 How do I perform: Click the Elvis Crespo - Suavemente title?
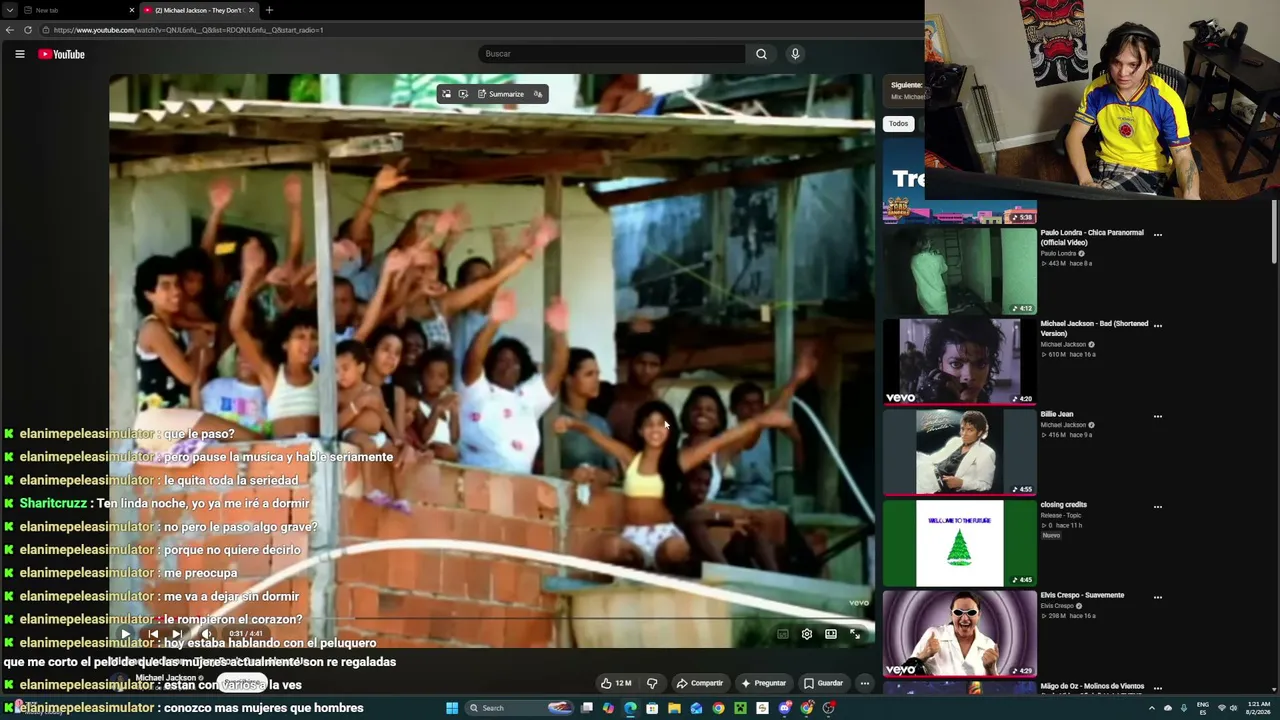1082,595
